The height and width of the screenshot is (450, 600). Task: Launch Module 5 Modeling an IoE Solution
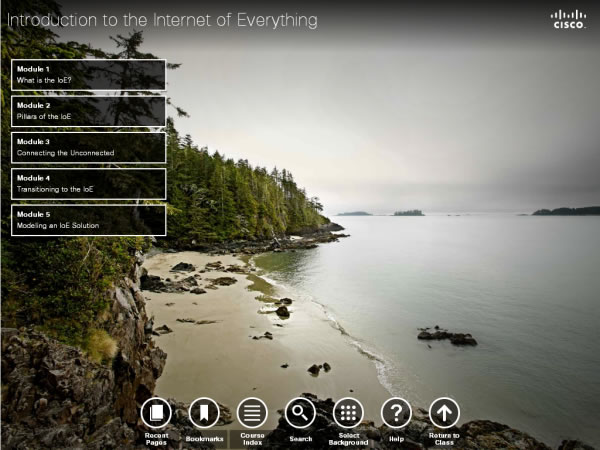tap(89, 220)
